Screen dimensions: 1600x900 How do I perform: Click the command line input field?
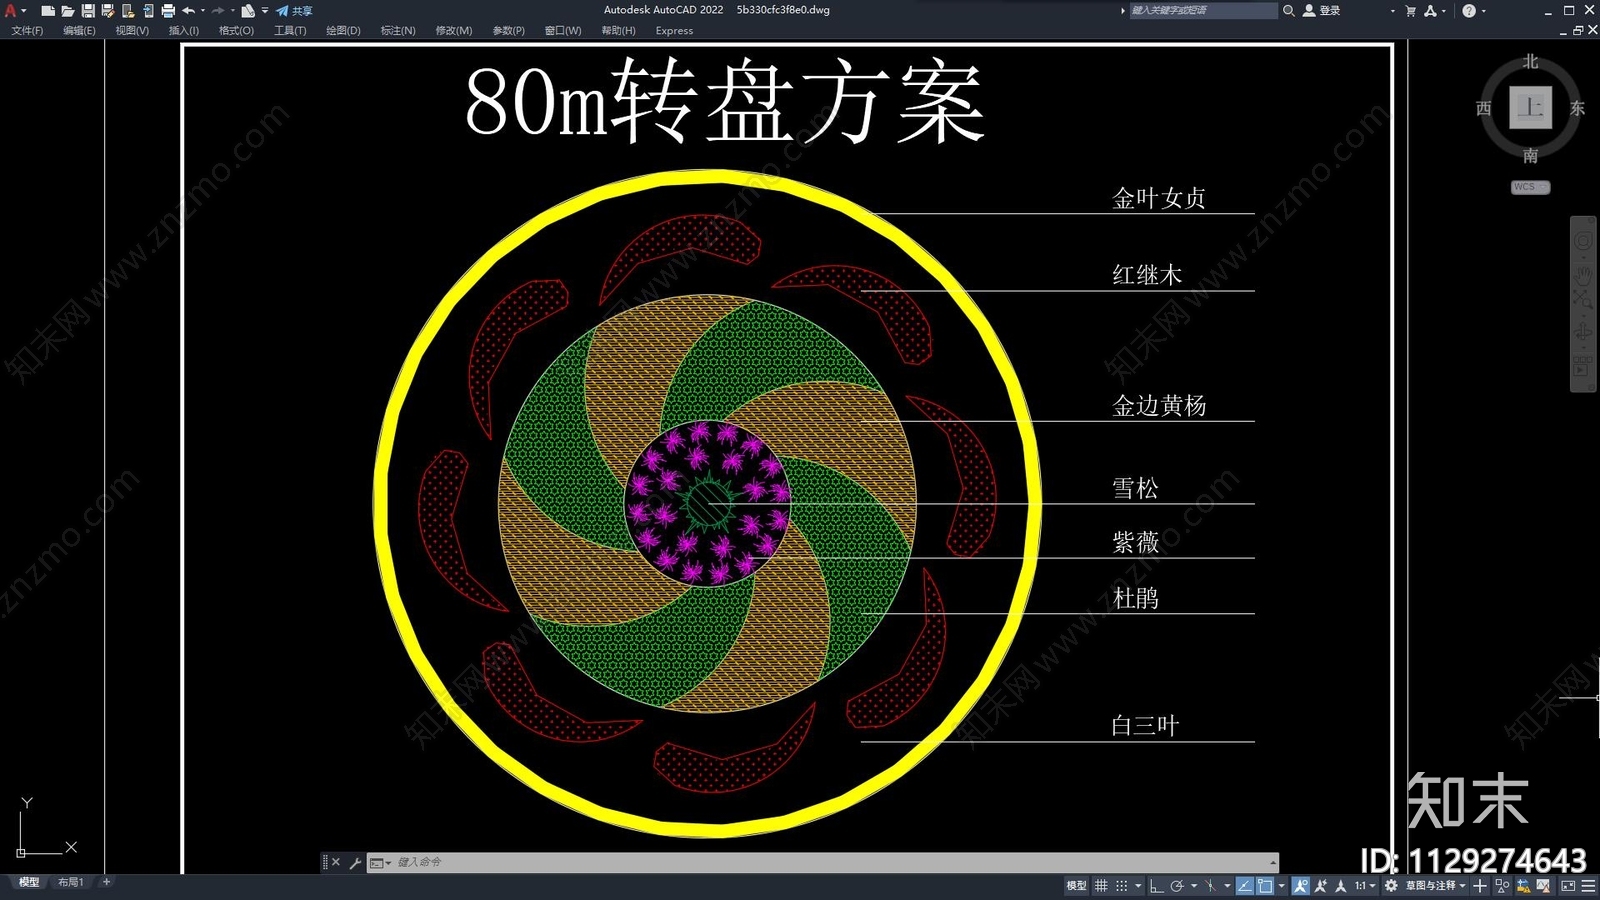click(x=830, y=862)
